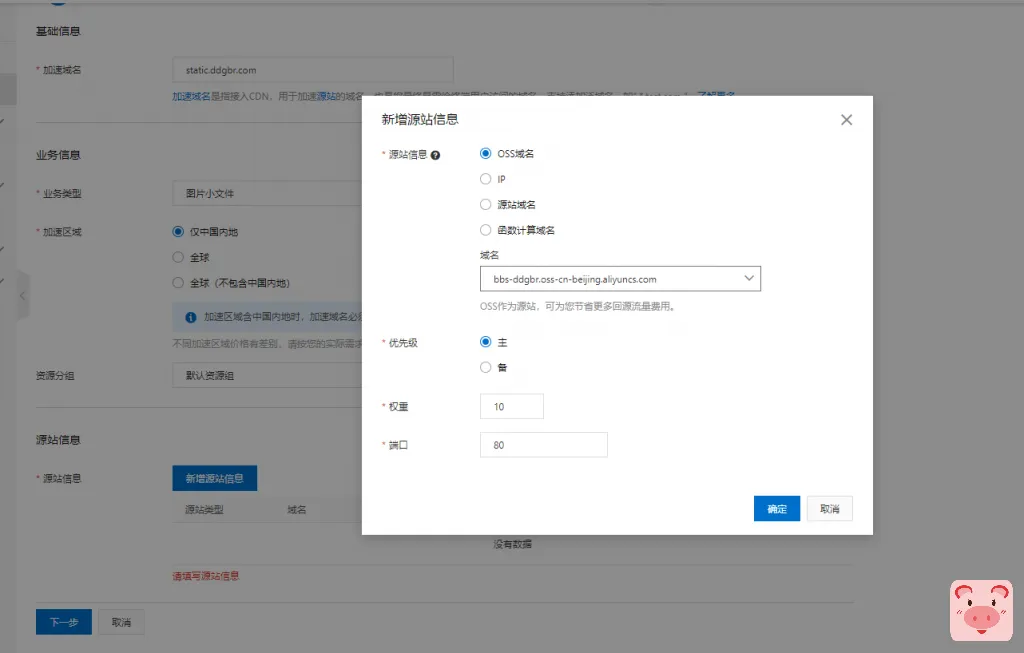
Task: Set priority to 主
Action: tap(485, 342)
